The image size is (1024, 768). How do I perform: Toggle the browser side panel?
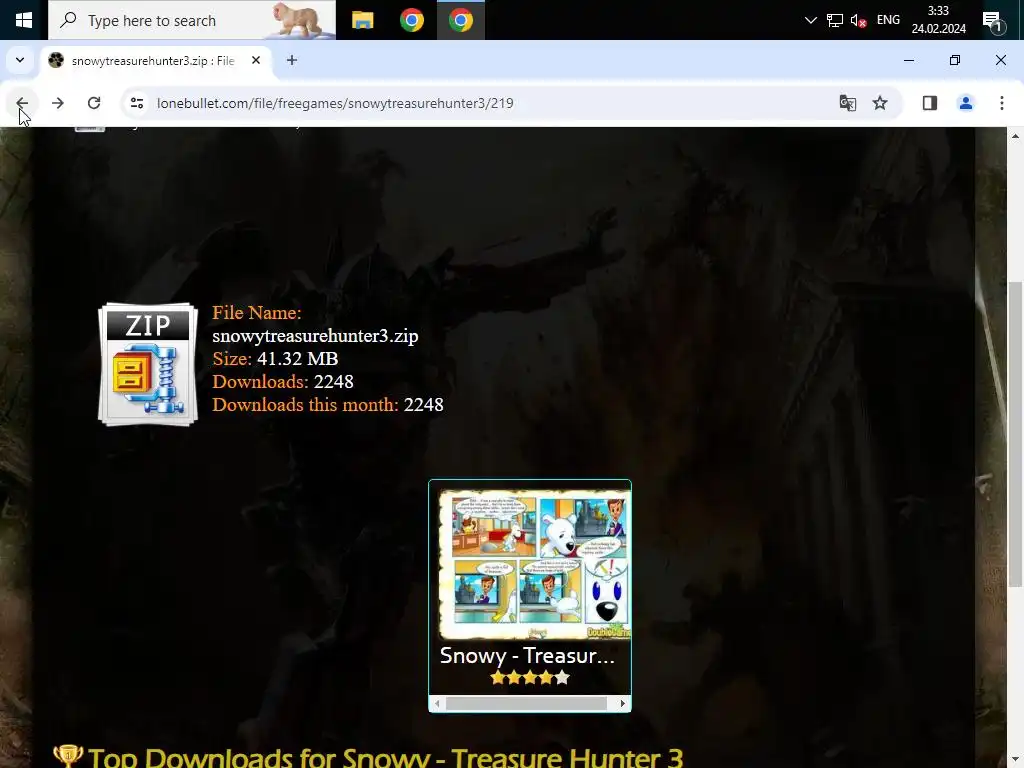pos(929,103)
